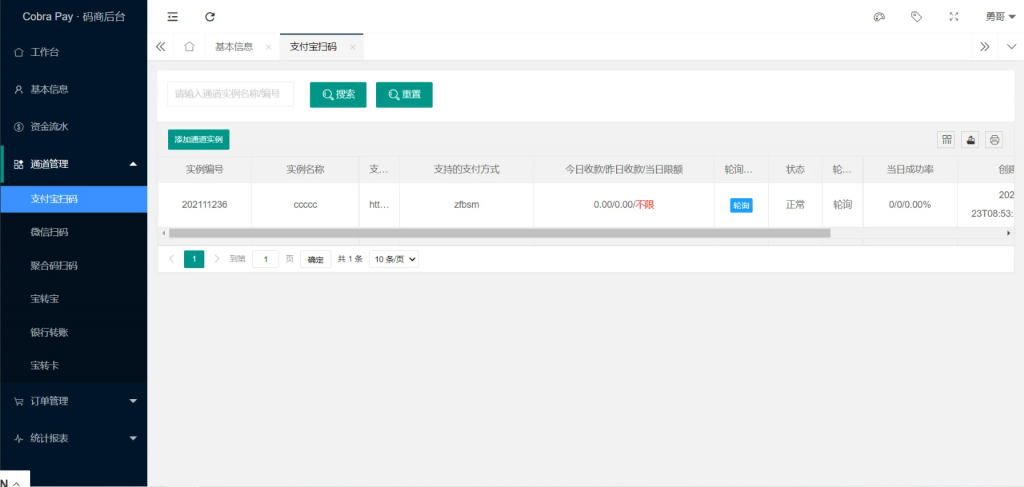Open the 10 条/页 page size dropdown
Viewport: 1024px width, 487px height.
point(393,259)
